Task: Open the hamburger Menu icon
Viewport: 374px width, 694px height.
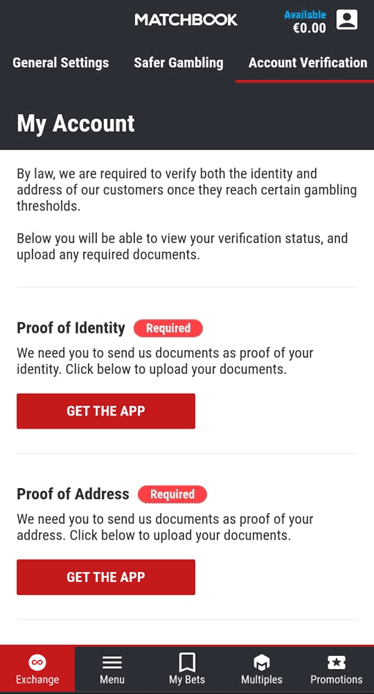Action: [x=112, y=663]
